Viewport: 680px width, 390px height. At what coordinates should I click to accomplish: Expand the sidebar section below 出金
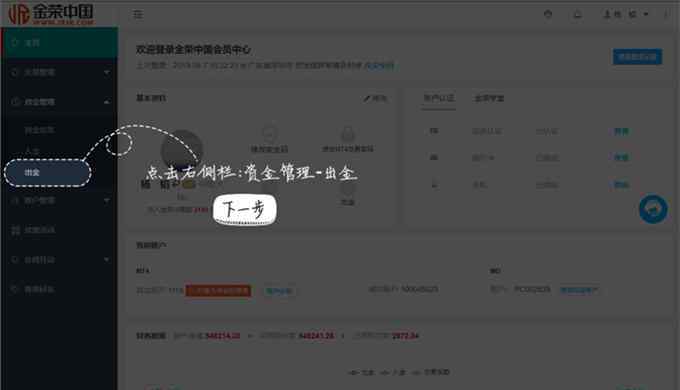59,200
